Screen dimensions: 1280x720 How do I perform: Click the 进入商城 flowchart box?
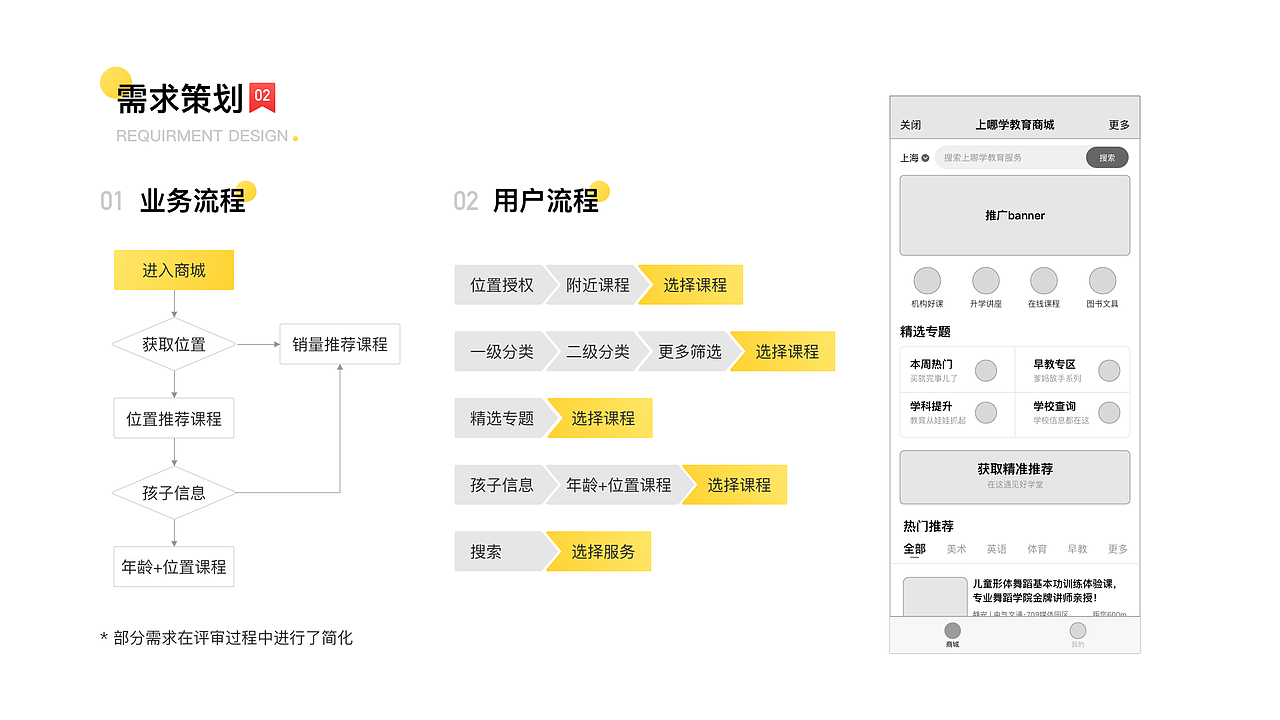pyautogui.click(x=174, y=270)
